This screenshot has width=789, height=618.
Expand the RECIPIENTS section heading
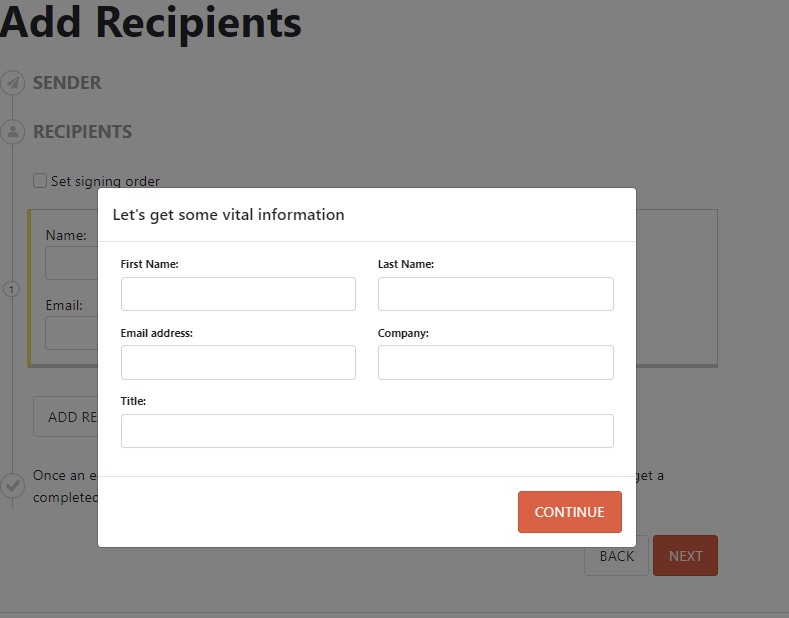click(x=82, y=132)
